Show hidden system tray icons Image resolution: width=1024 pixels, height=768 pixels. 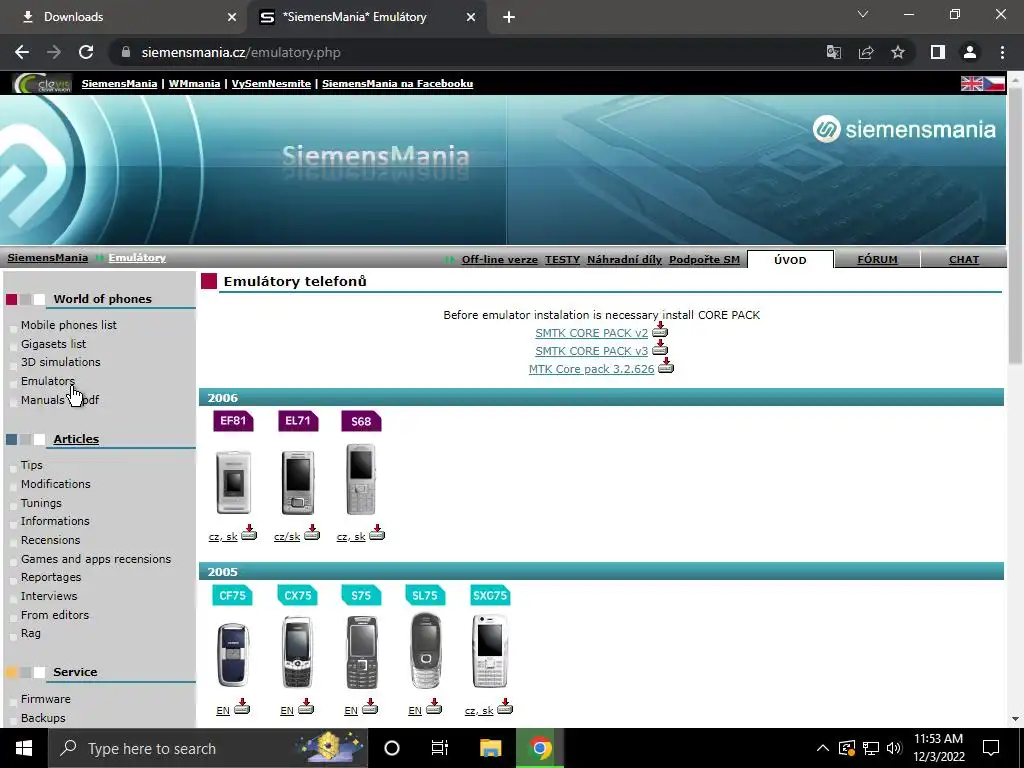[823, 748]
